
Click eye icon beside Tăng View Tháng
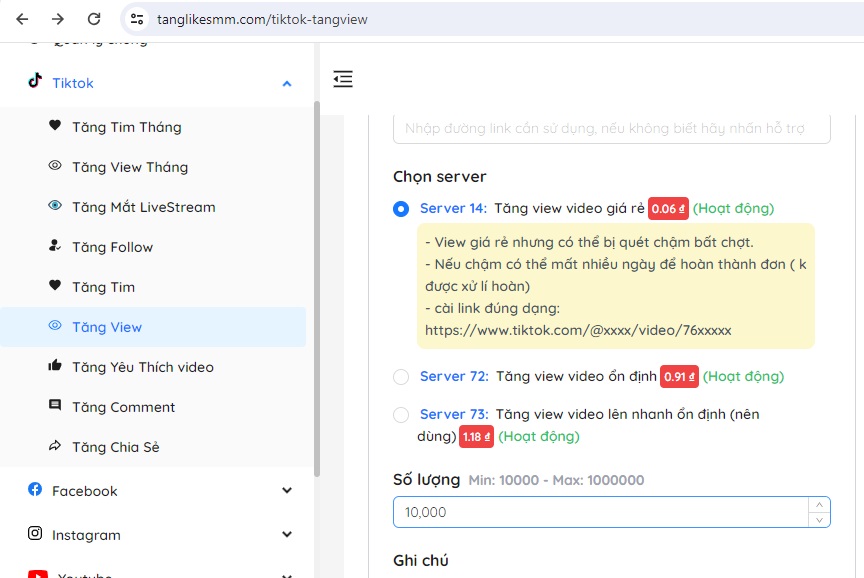pyautogui.click(x=55, y=165)
